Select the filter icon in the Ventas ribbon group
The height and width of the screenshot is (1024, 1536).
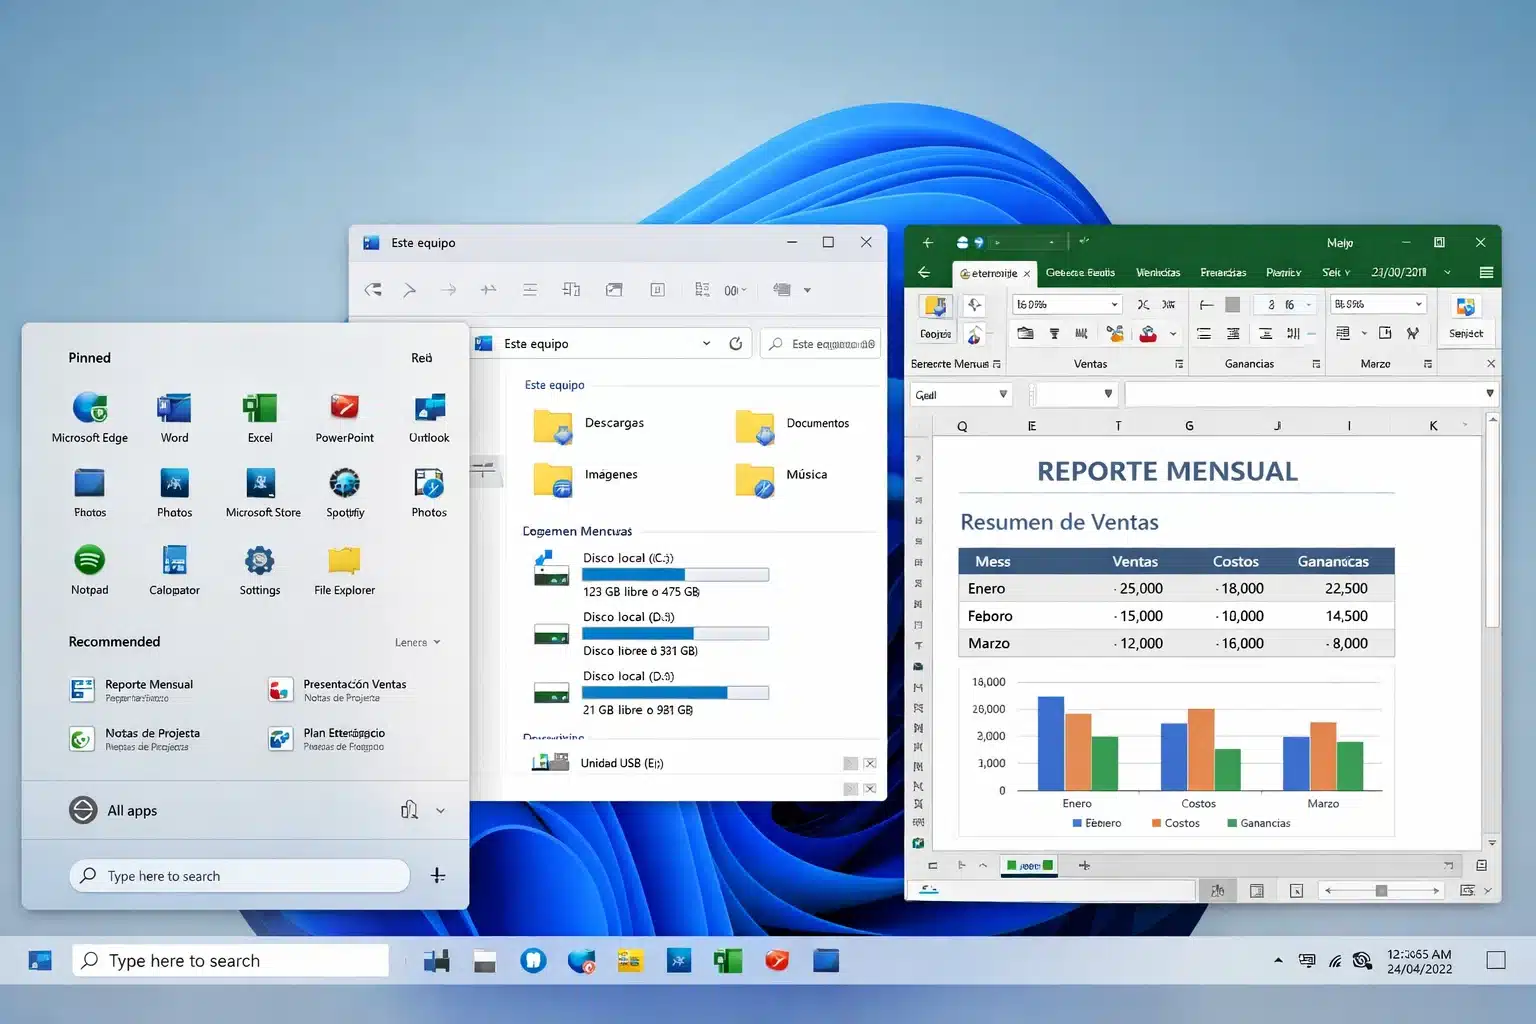pos(1054,333)
